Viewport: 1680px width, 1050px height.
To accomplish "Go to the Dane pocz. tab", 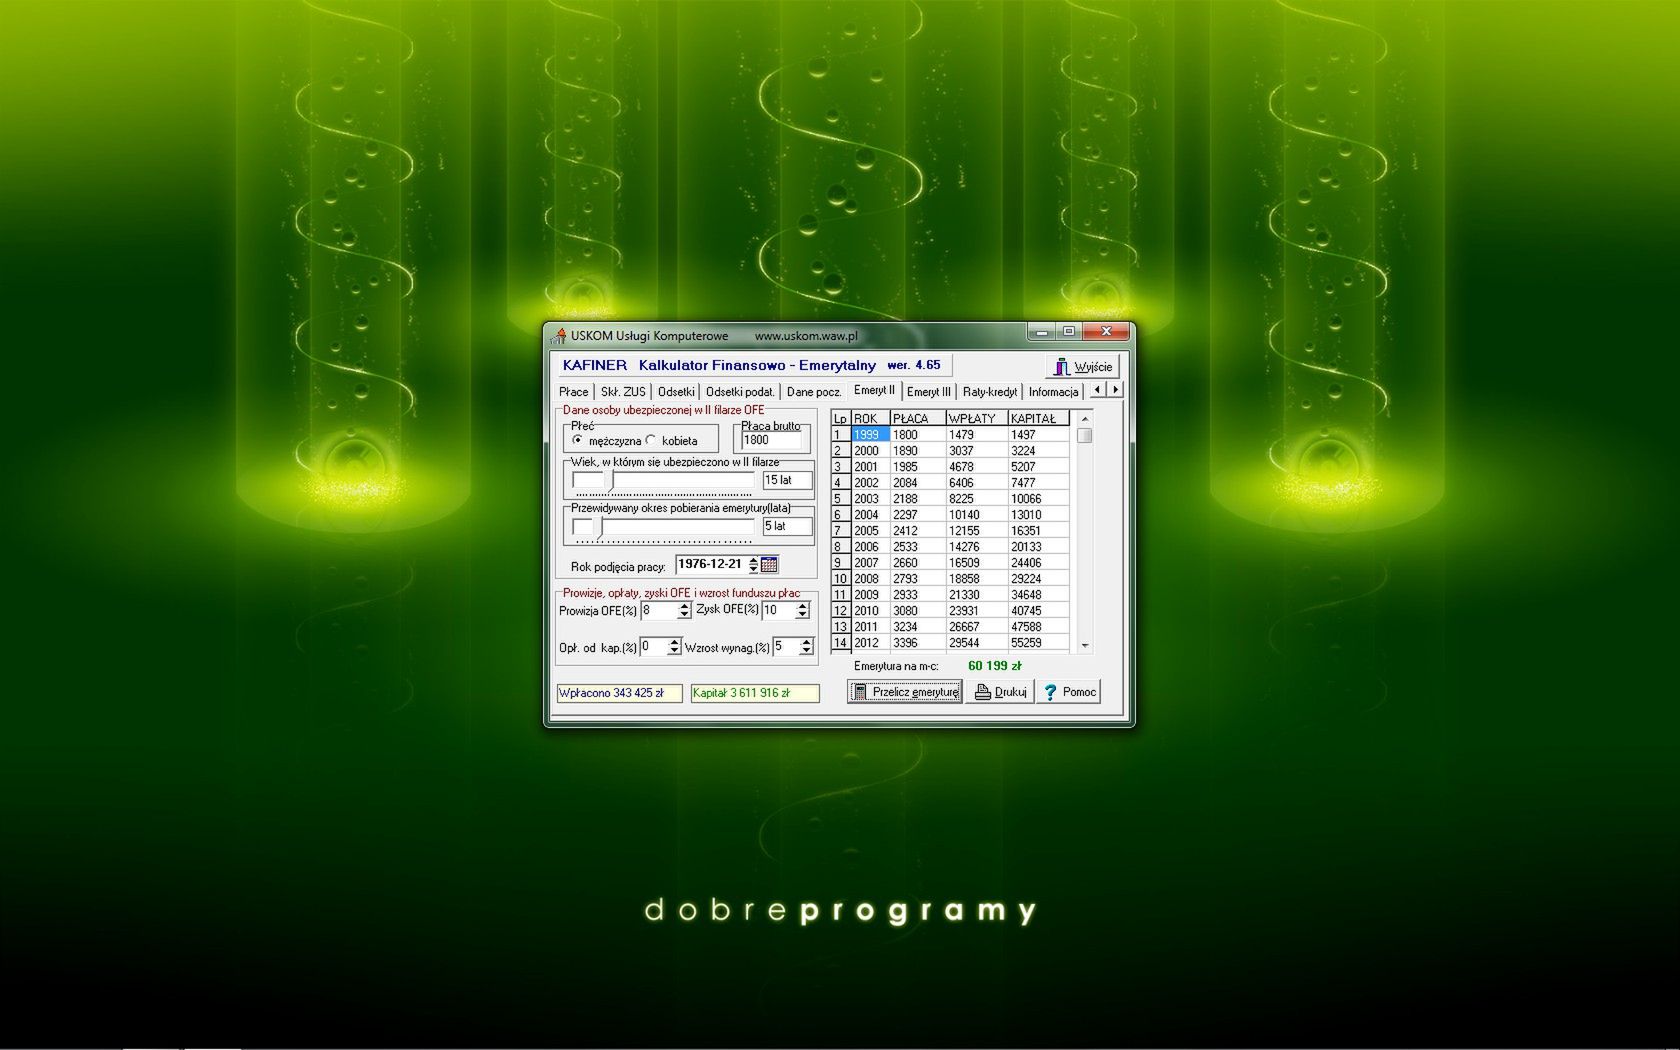I will [x=814, y=392].
